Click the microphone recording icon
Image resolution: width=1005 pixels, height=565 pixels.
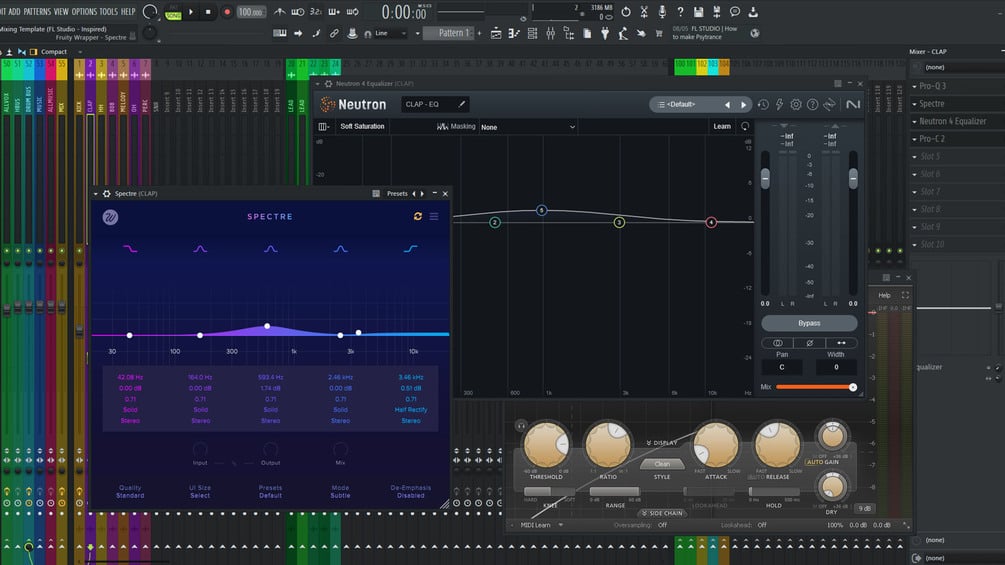point(662,12)
